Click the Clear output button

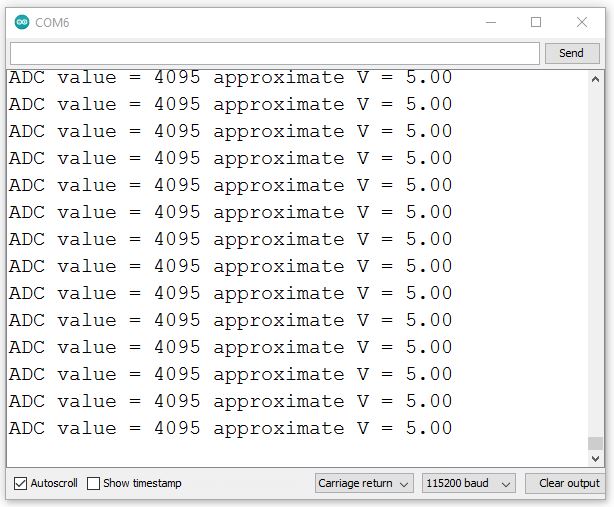[568, 484]
